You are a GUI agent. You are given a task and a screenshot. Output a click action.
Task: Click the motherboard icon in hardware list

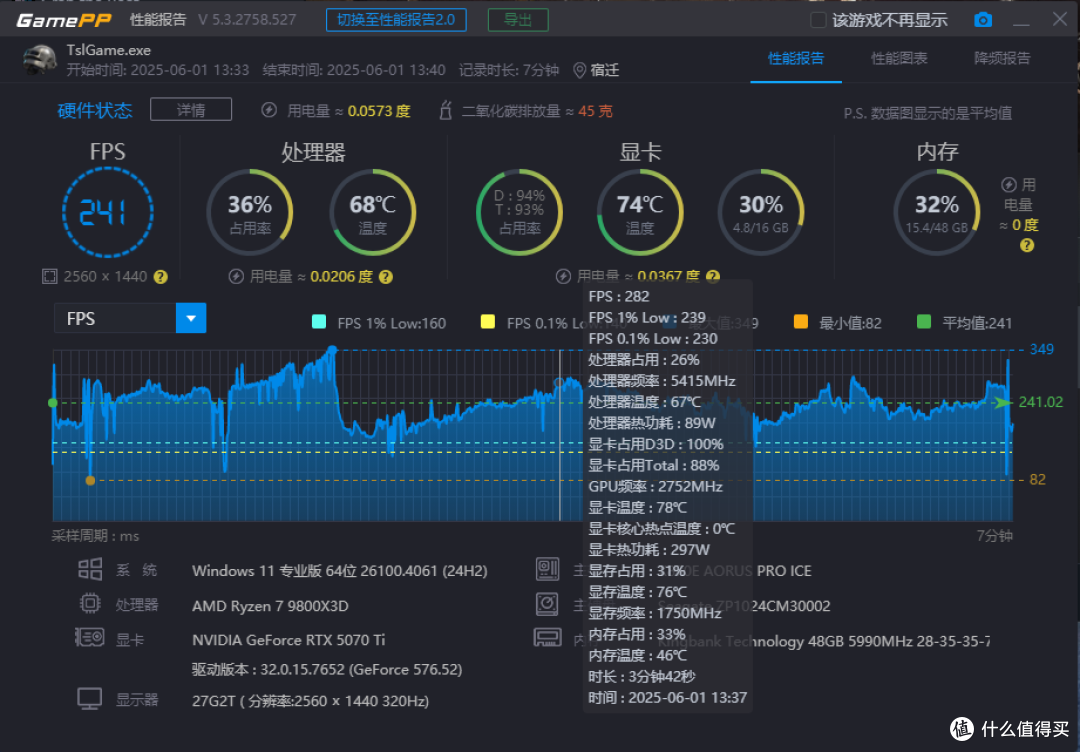(548, 569)
